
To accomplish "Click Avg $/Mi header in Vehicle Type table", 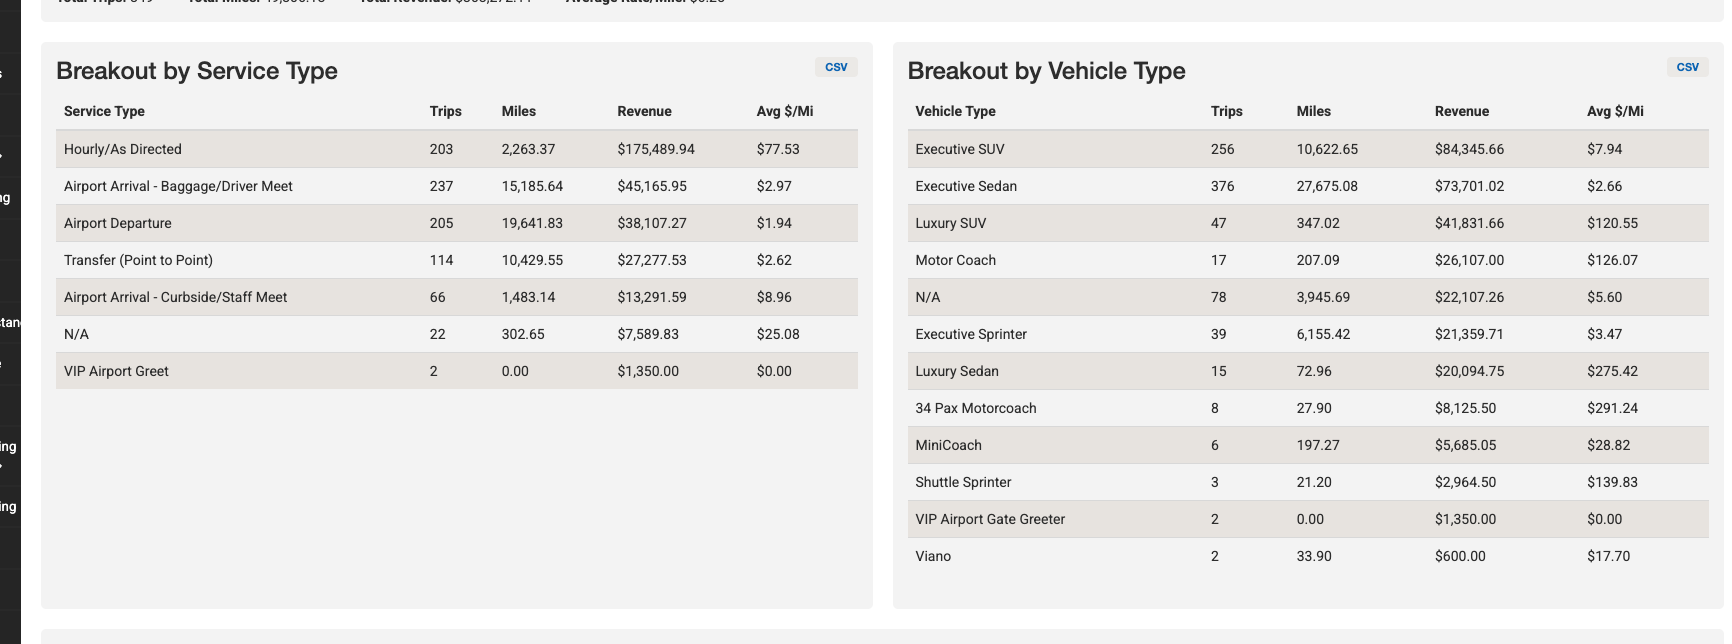I will click(x=1614, y=111).
